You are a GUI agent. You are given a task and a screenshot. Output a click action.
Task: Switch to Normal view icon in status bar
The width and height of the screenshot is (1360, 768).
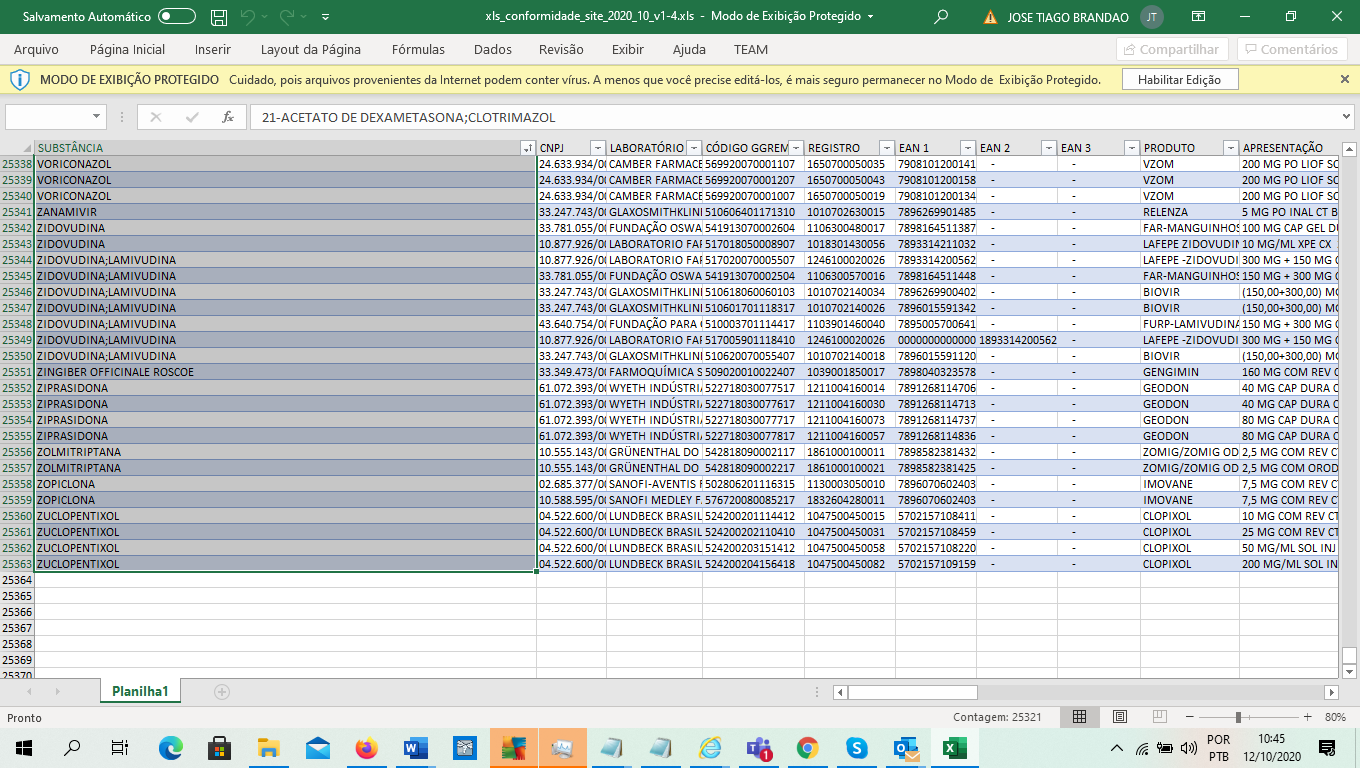1080,717
